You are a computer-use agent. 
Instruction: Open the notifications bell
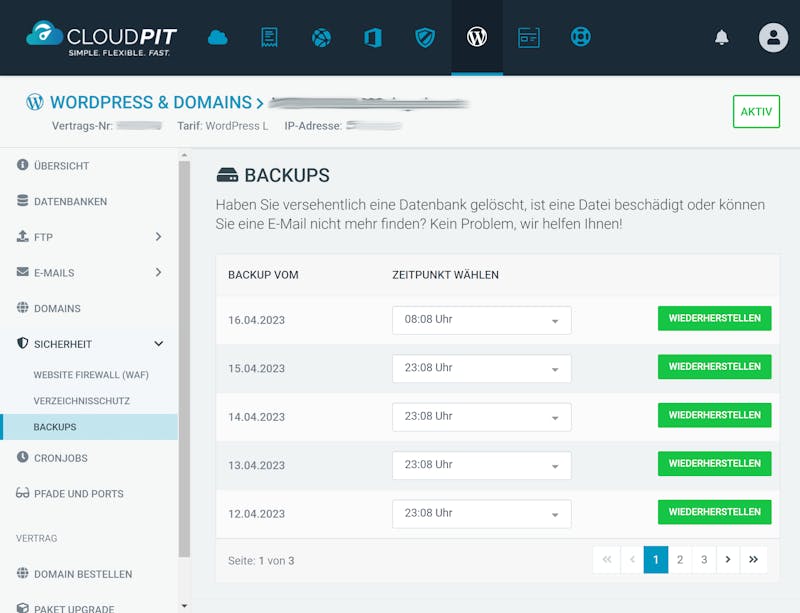tap(721, 37)
